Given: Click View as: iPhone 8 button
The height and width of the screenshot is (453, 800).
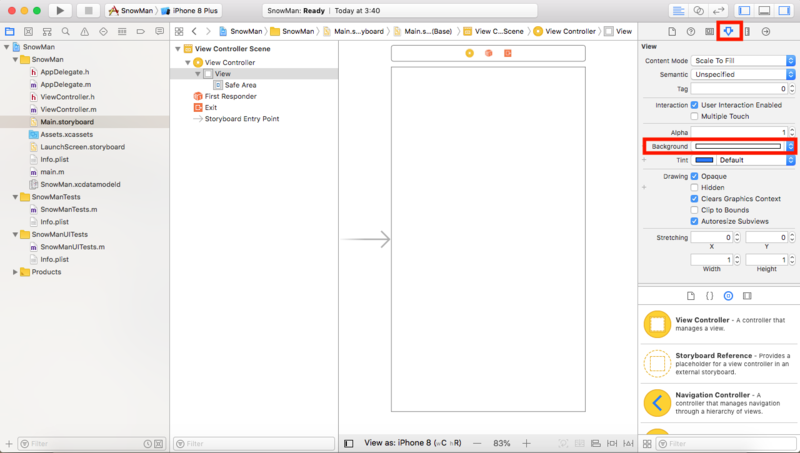Looking at the screenshot, I should [x=413, y=443].
